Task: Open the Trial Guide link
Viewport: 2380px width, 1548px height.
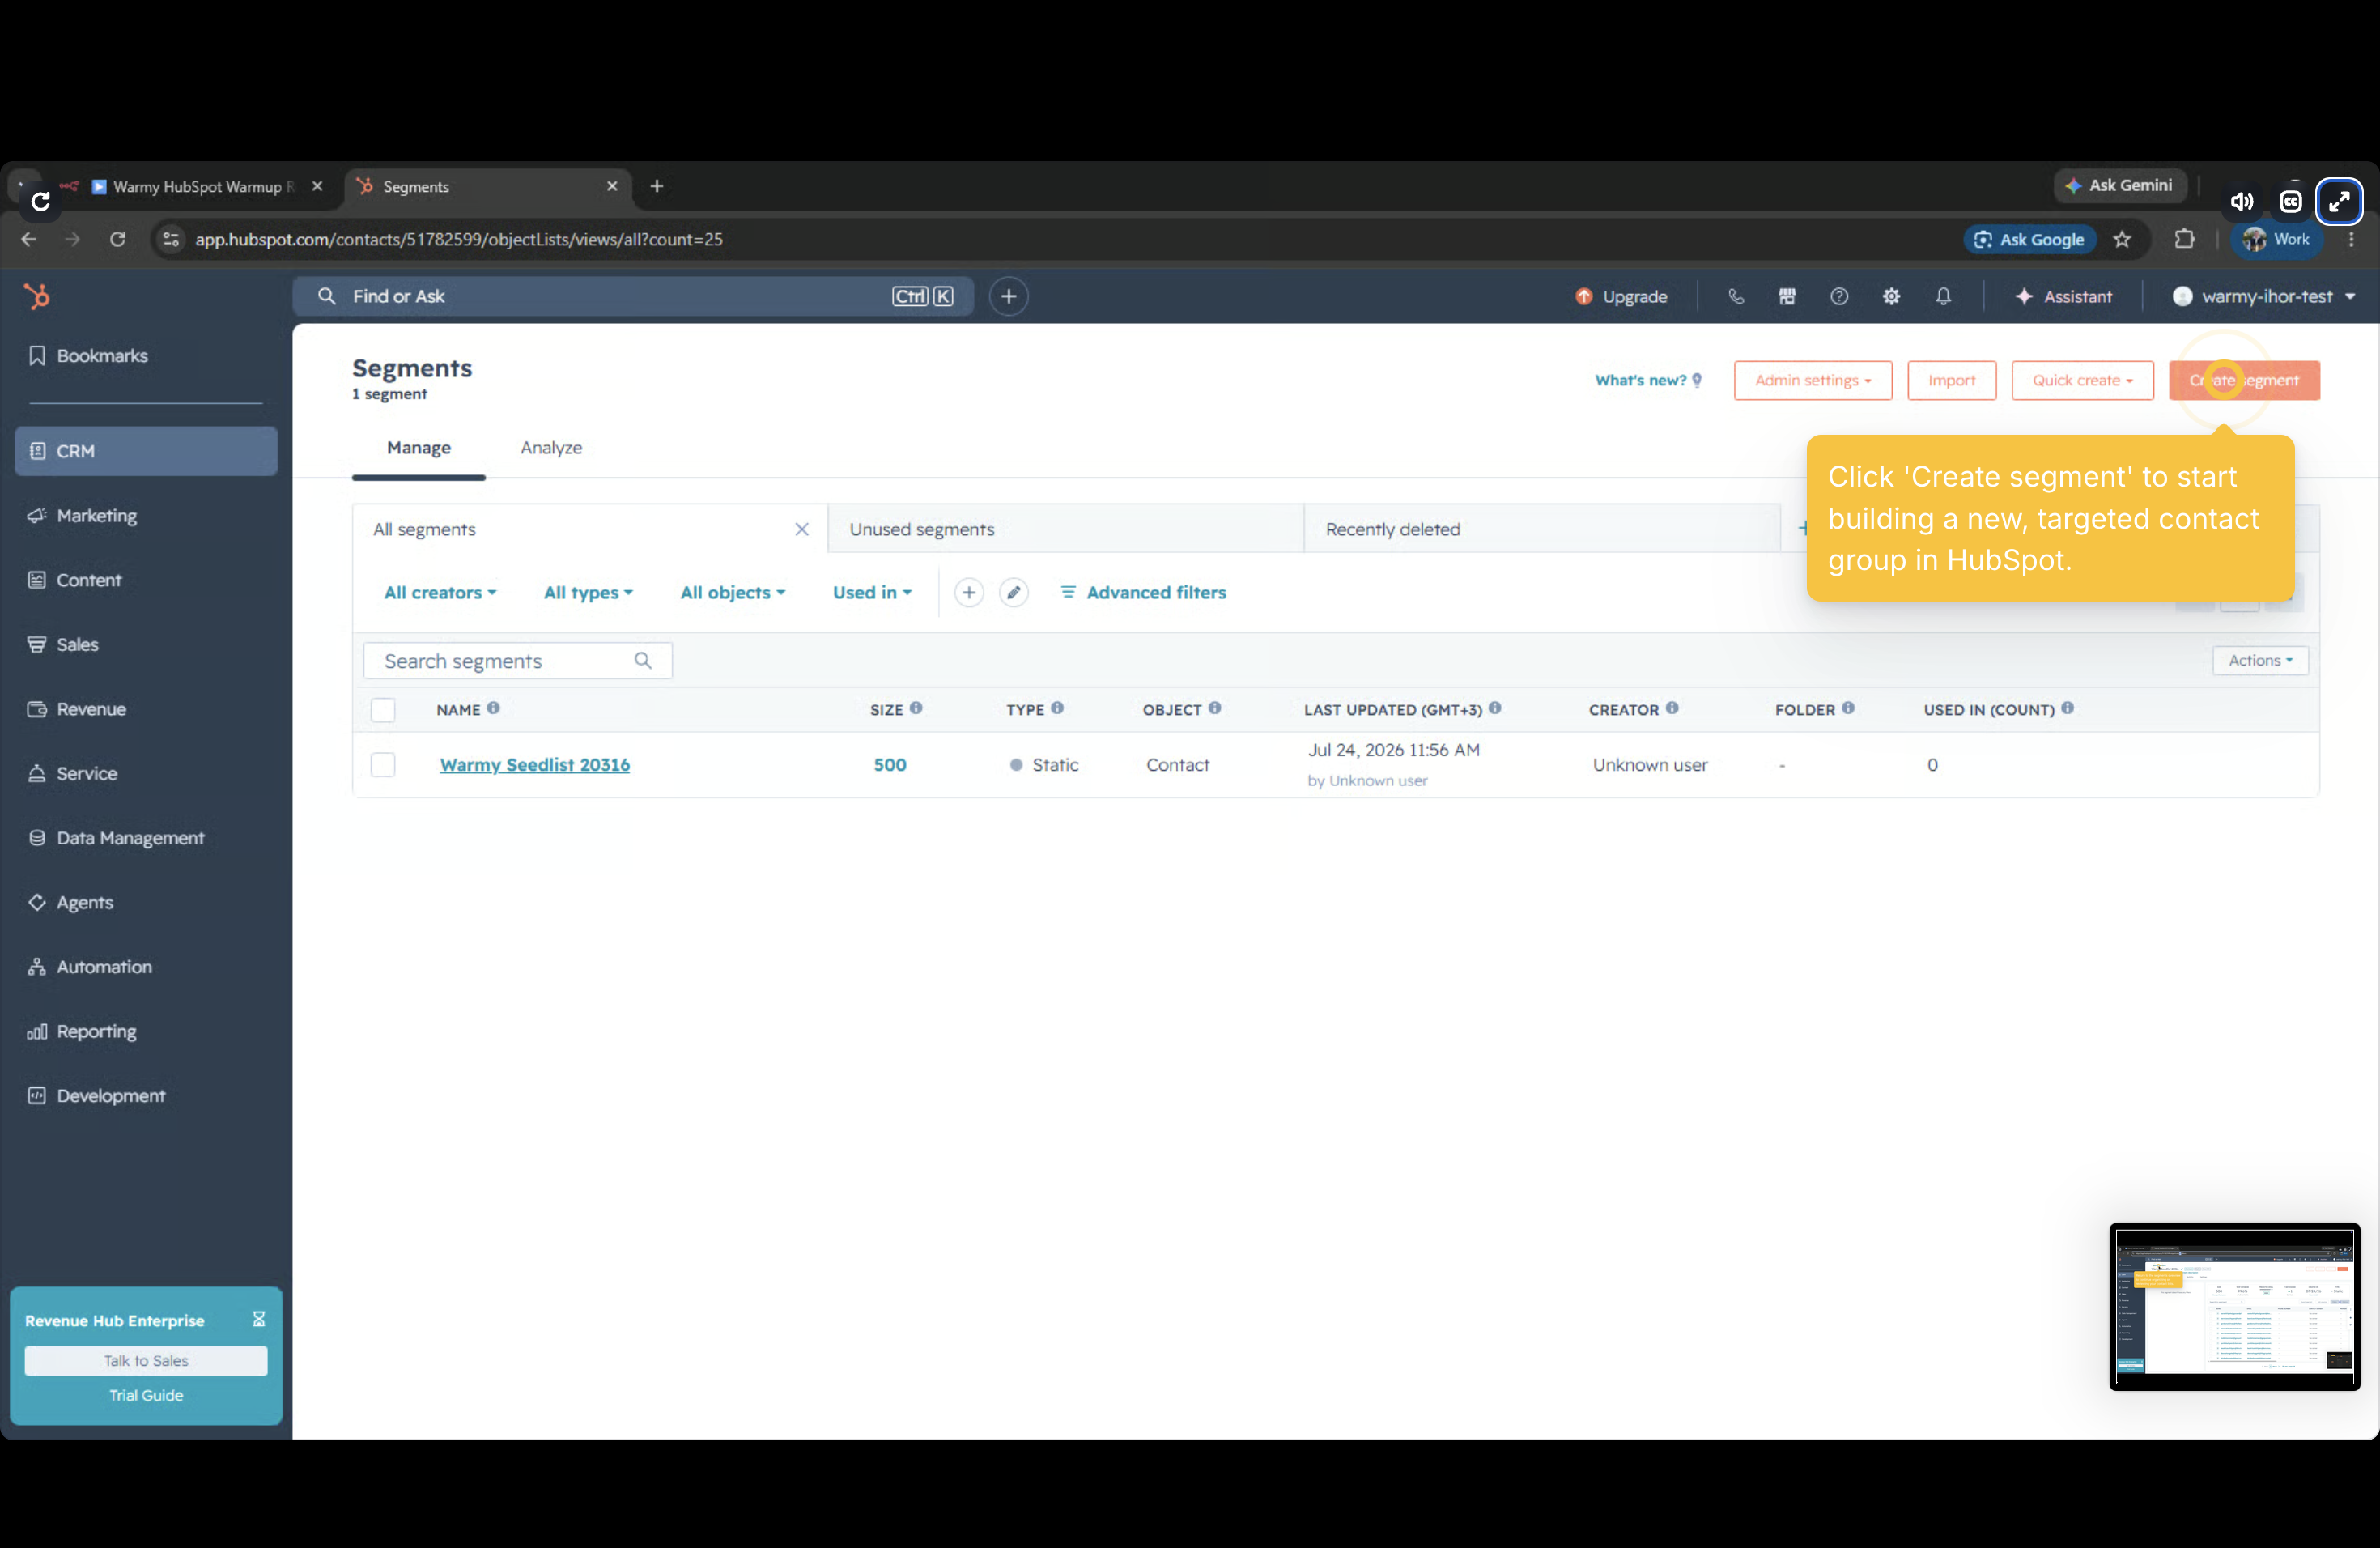Action: point(146,1396)
